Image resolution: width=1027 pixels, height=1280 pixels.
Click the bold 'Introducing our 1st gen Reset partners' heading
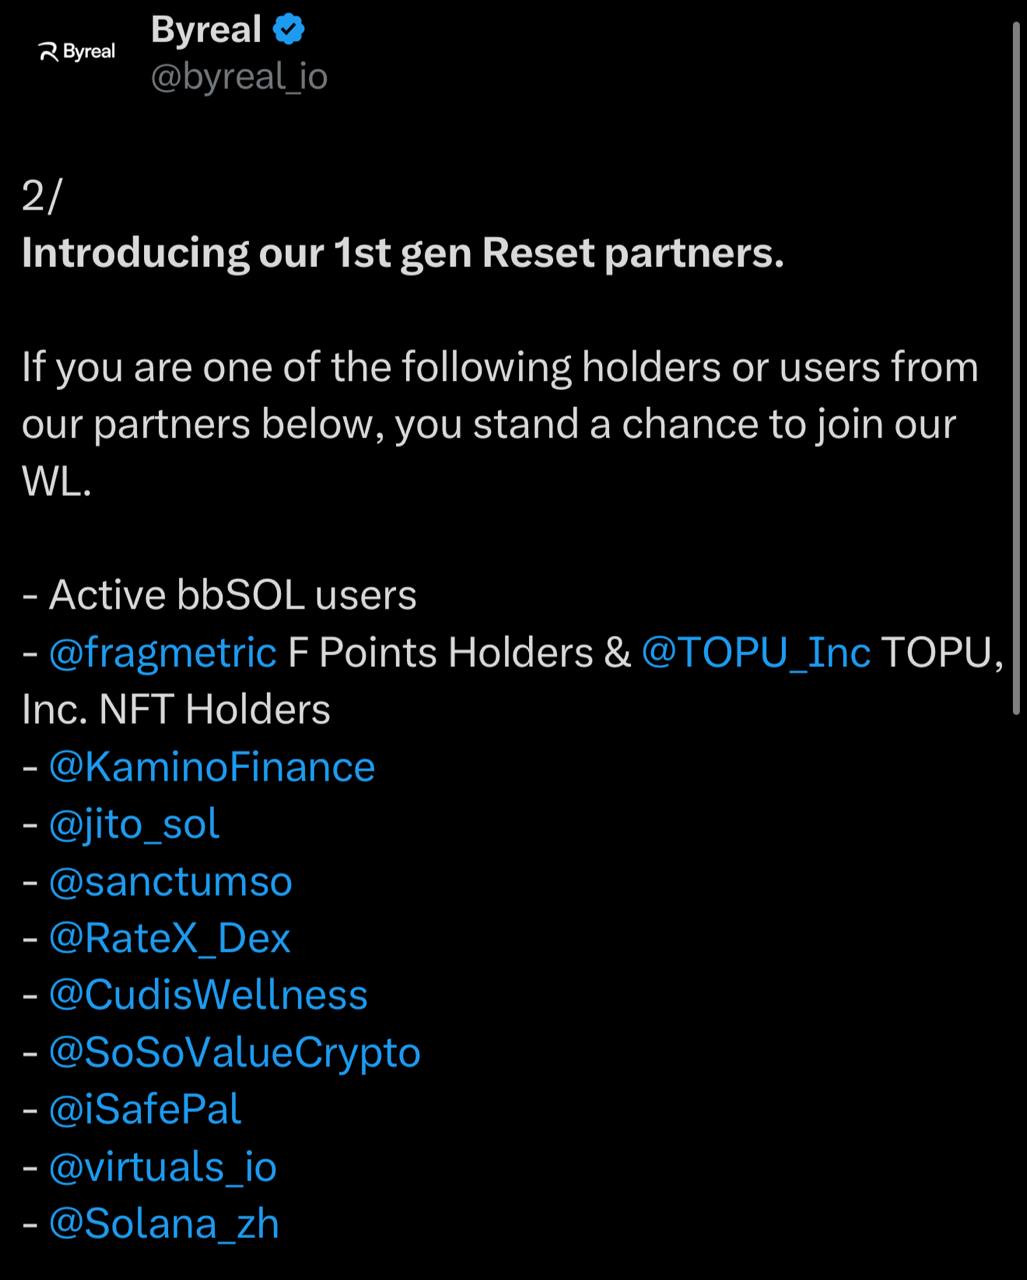point(403,254)
